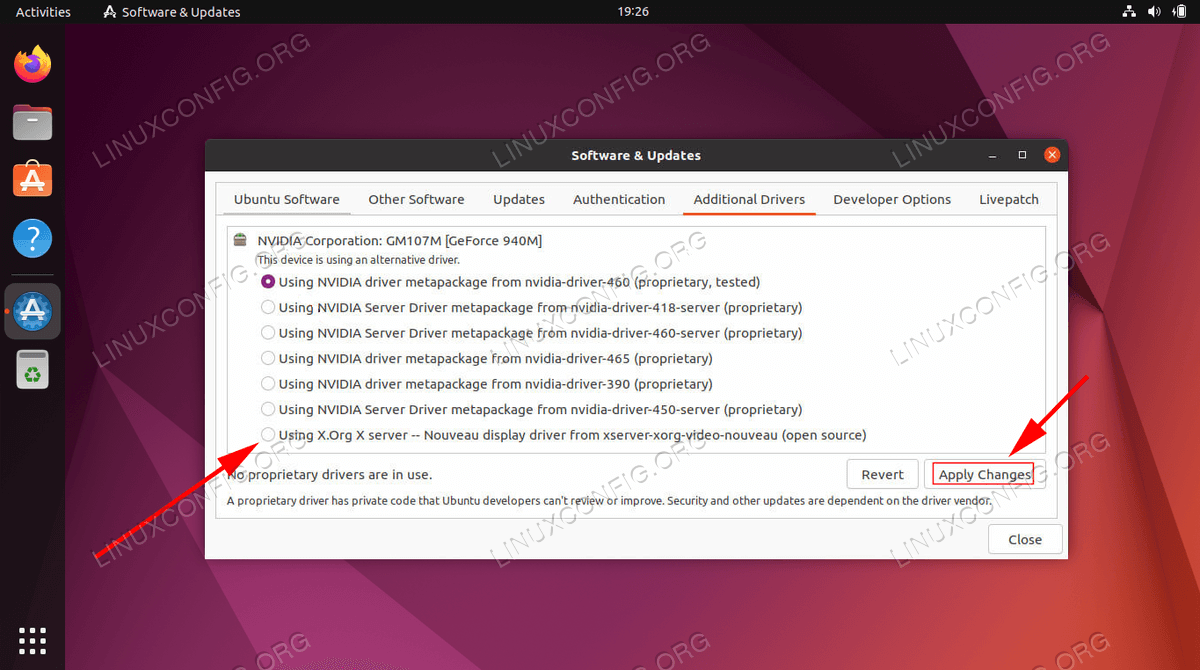Click the volume icon in top bar
The width and height of the screenshot is (1200, 670).
(1154, 12)
